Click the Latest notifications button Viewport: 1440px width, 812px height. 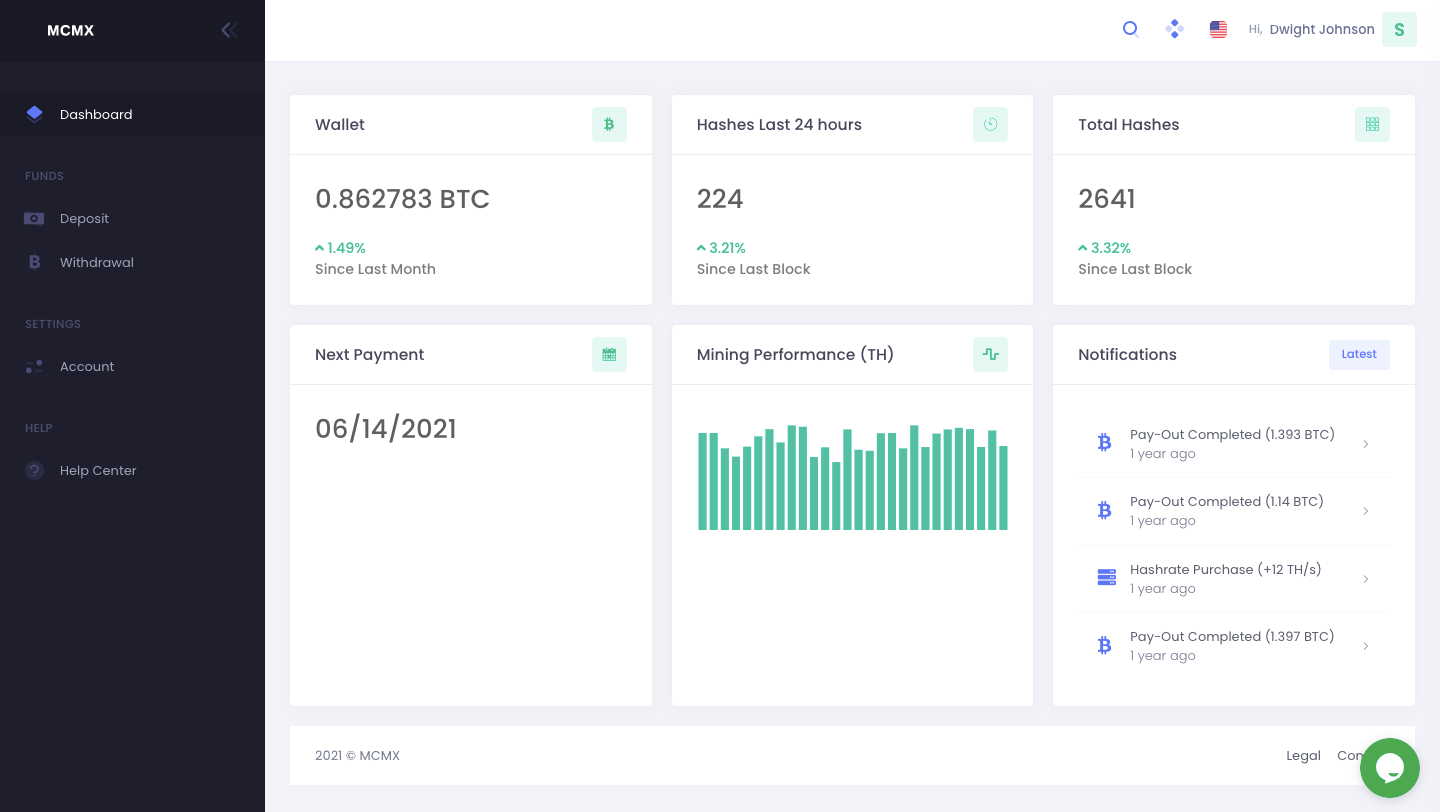(x=1358, y=355)
